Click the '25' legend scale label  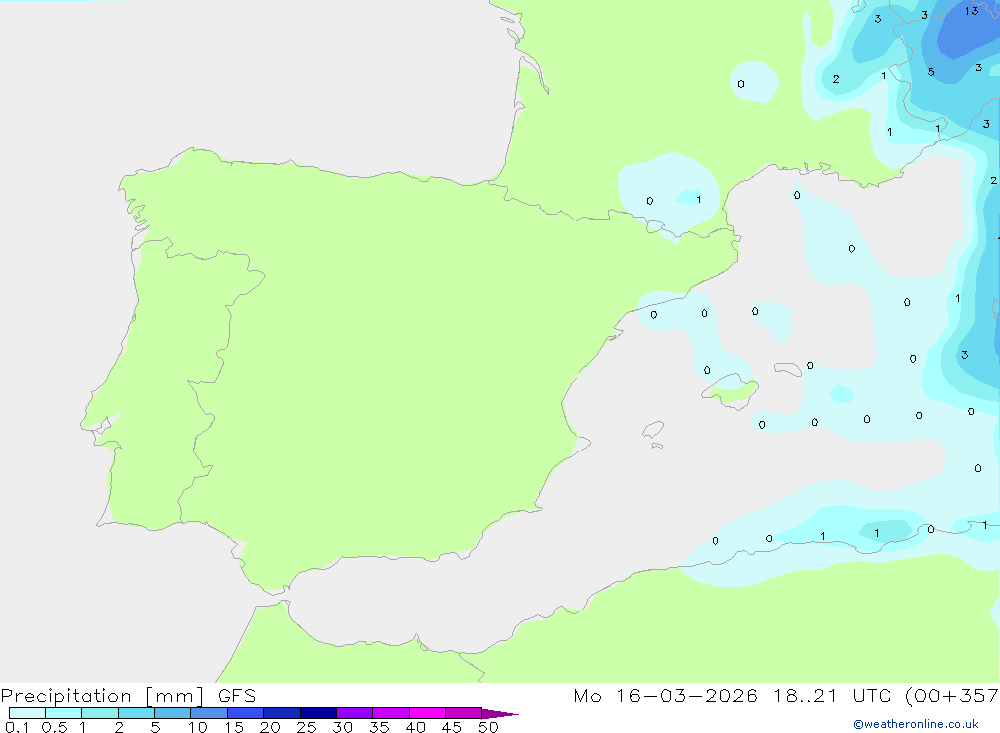coord(307,727)
